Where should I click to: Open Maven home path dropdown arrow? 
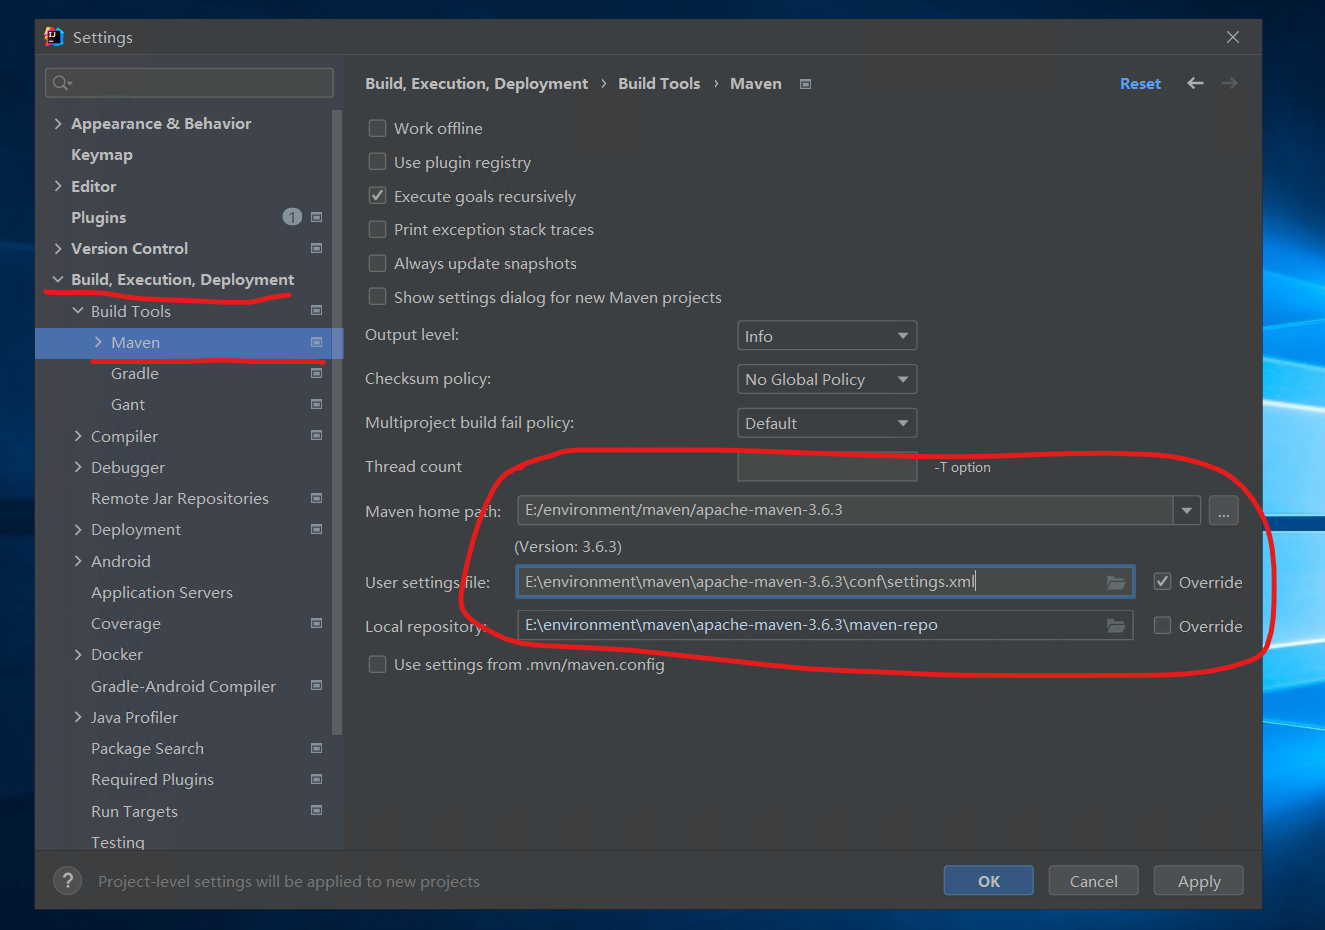tap(1187, 510)
